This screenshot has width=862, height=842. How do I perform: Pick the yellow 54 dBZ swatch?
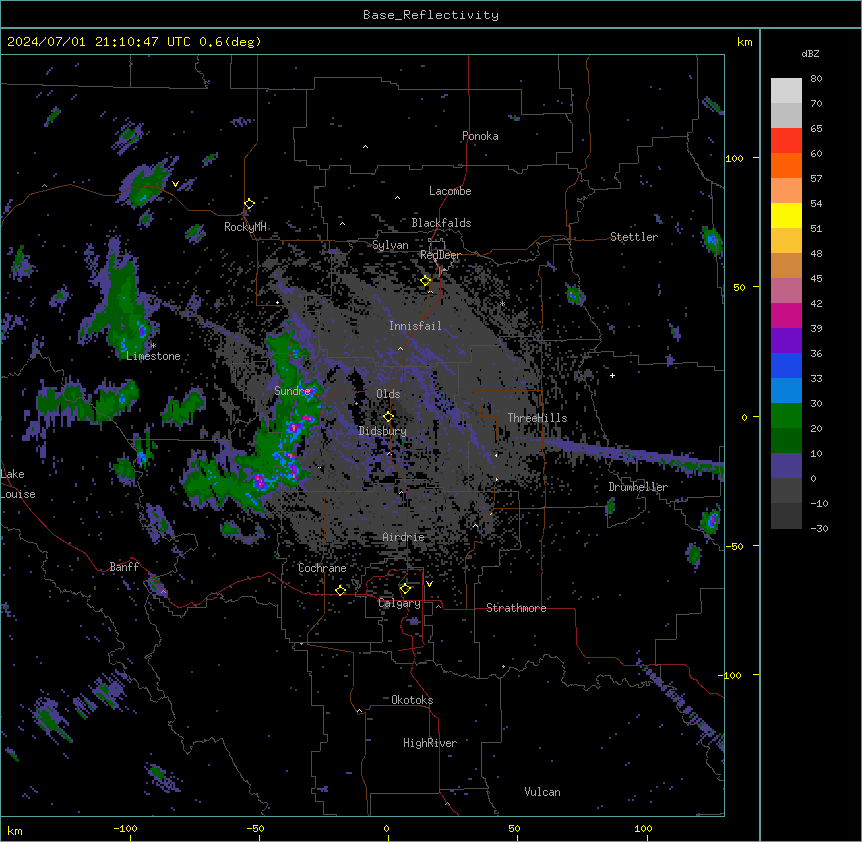[786, 215]
